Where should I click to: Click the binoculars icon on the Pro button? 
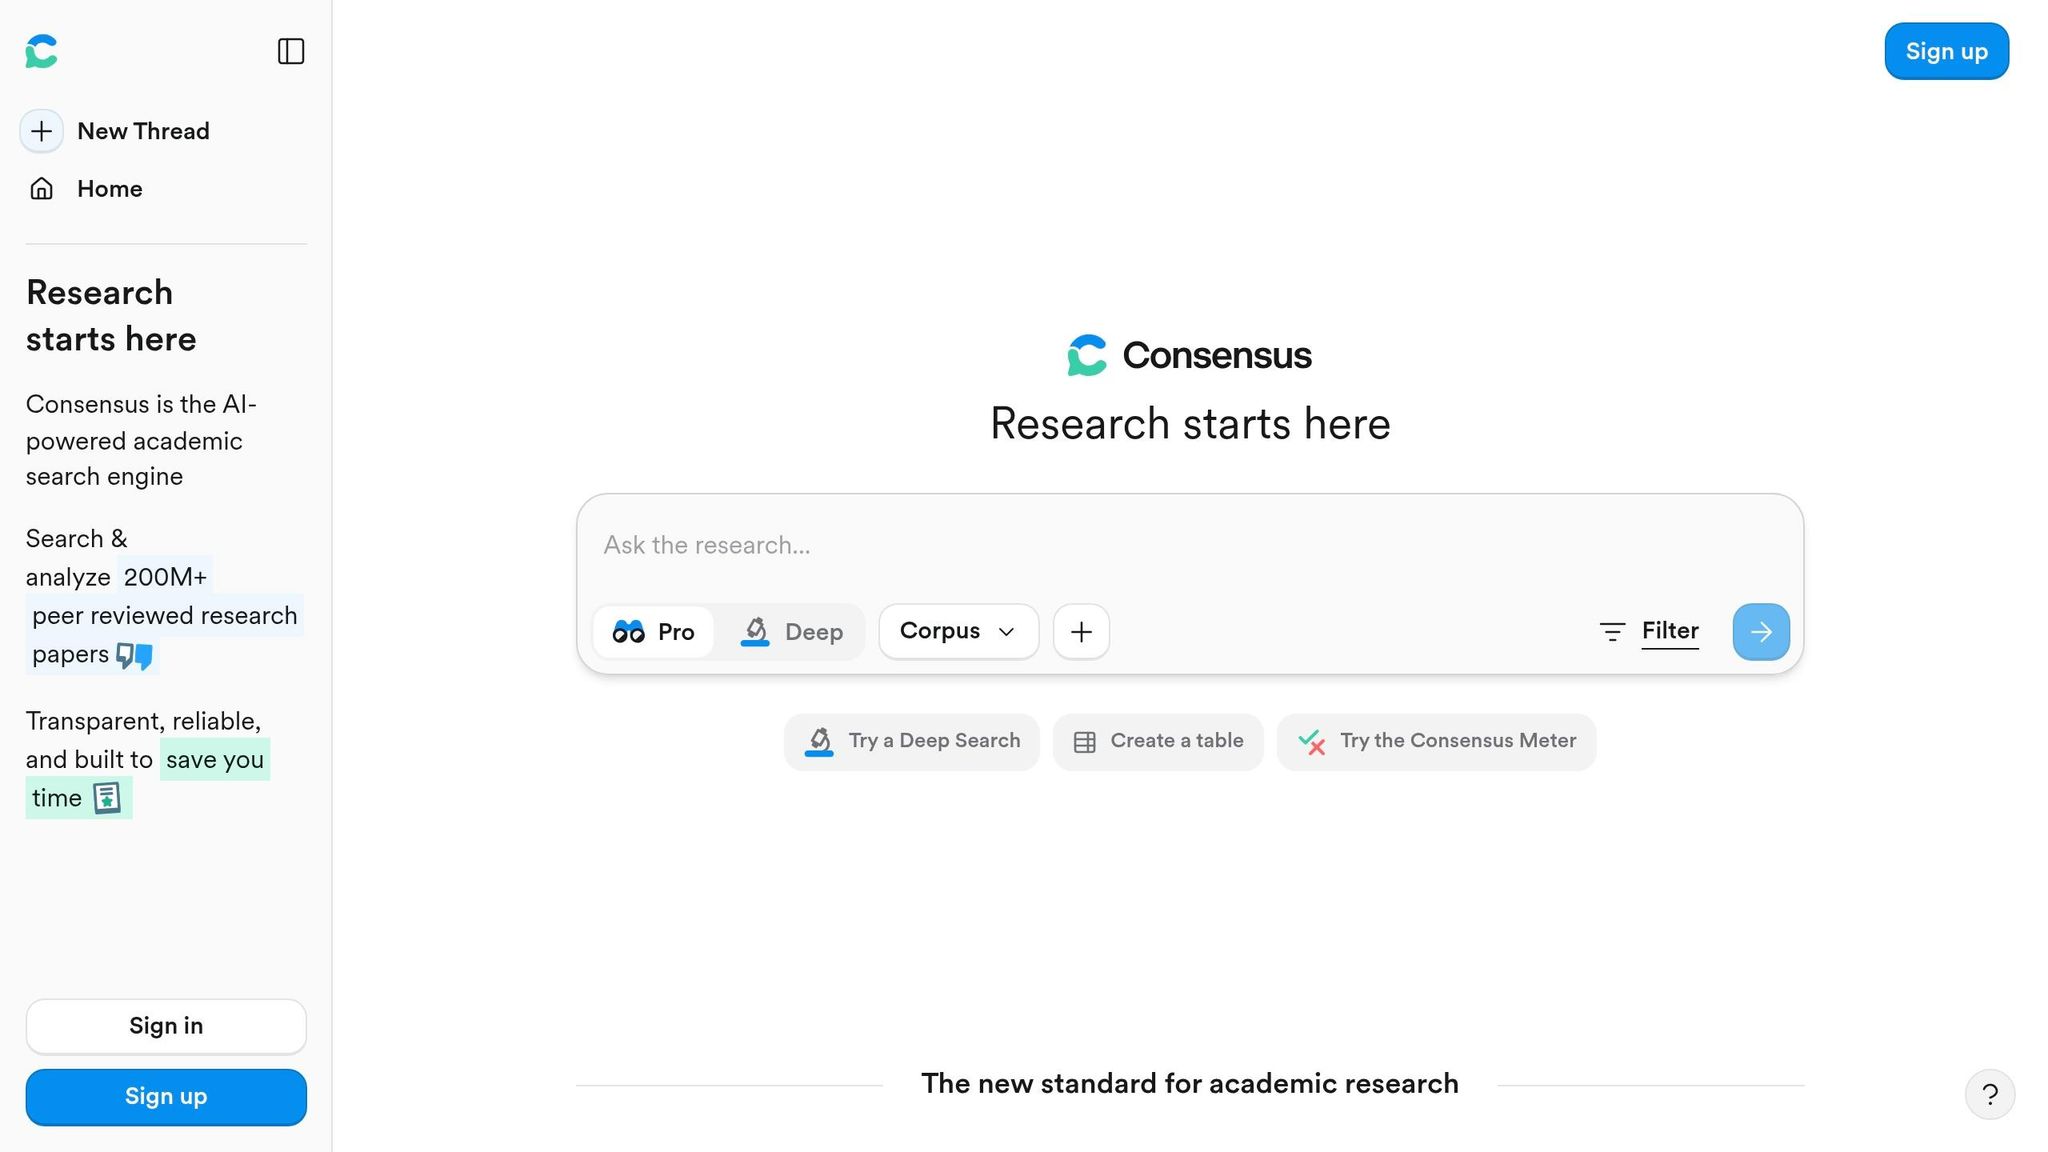coord(628,631)
